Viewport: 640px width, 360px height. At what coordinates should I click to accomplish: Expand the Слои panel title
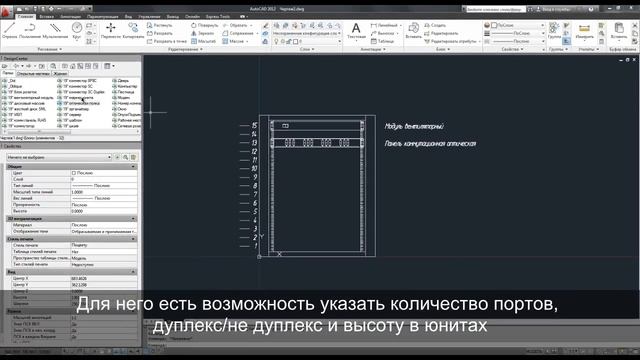(x=307, y=49)
